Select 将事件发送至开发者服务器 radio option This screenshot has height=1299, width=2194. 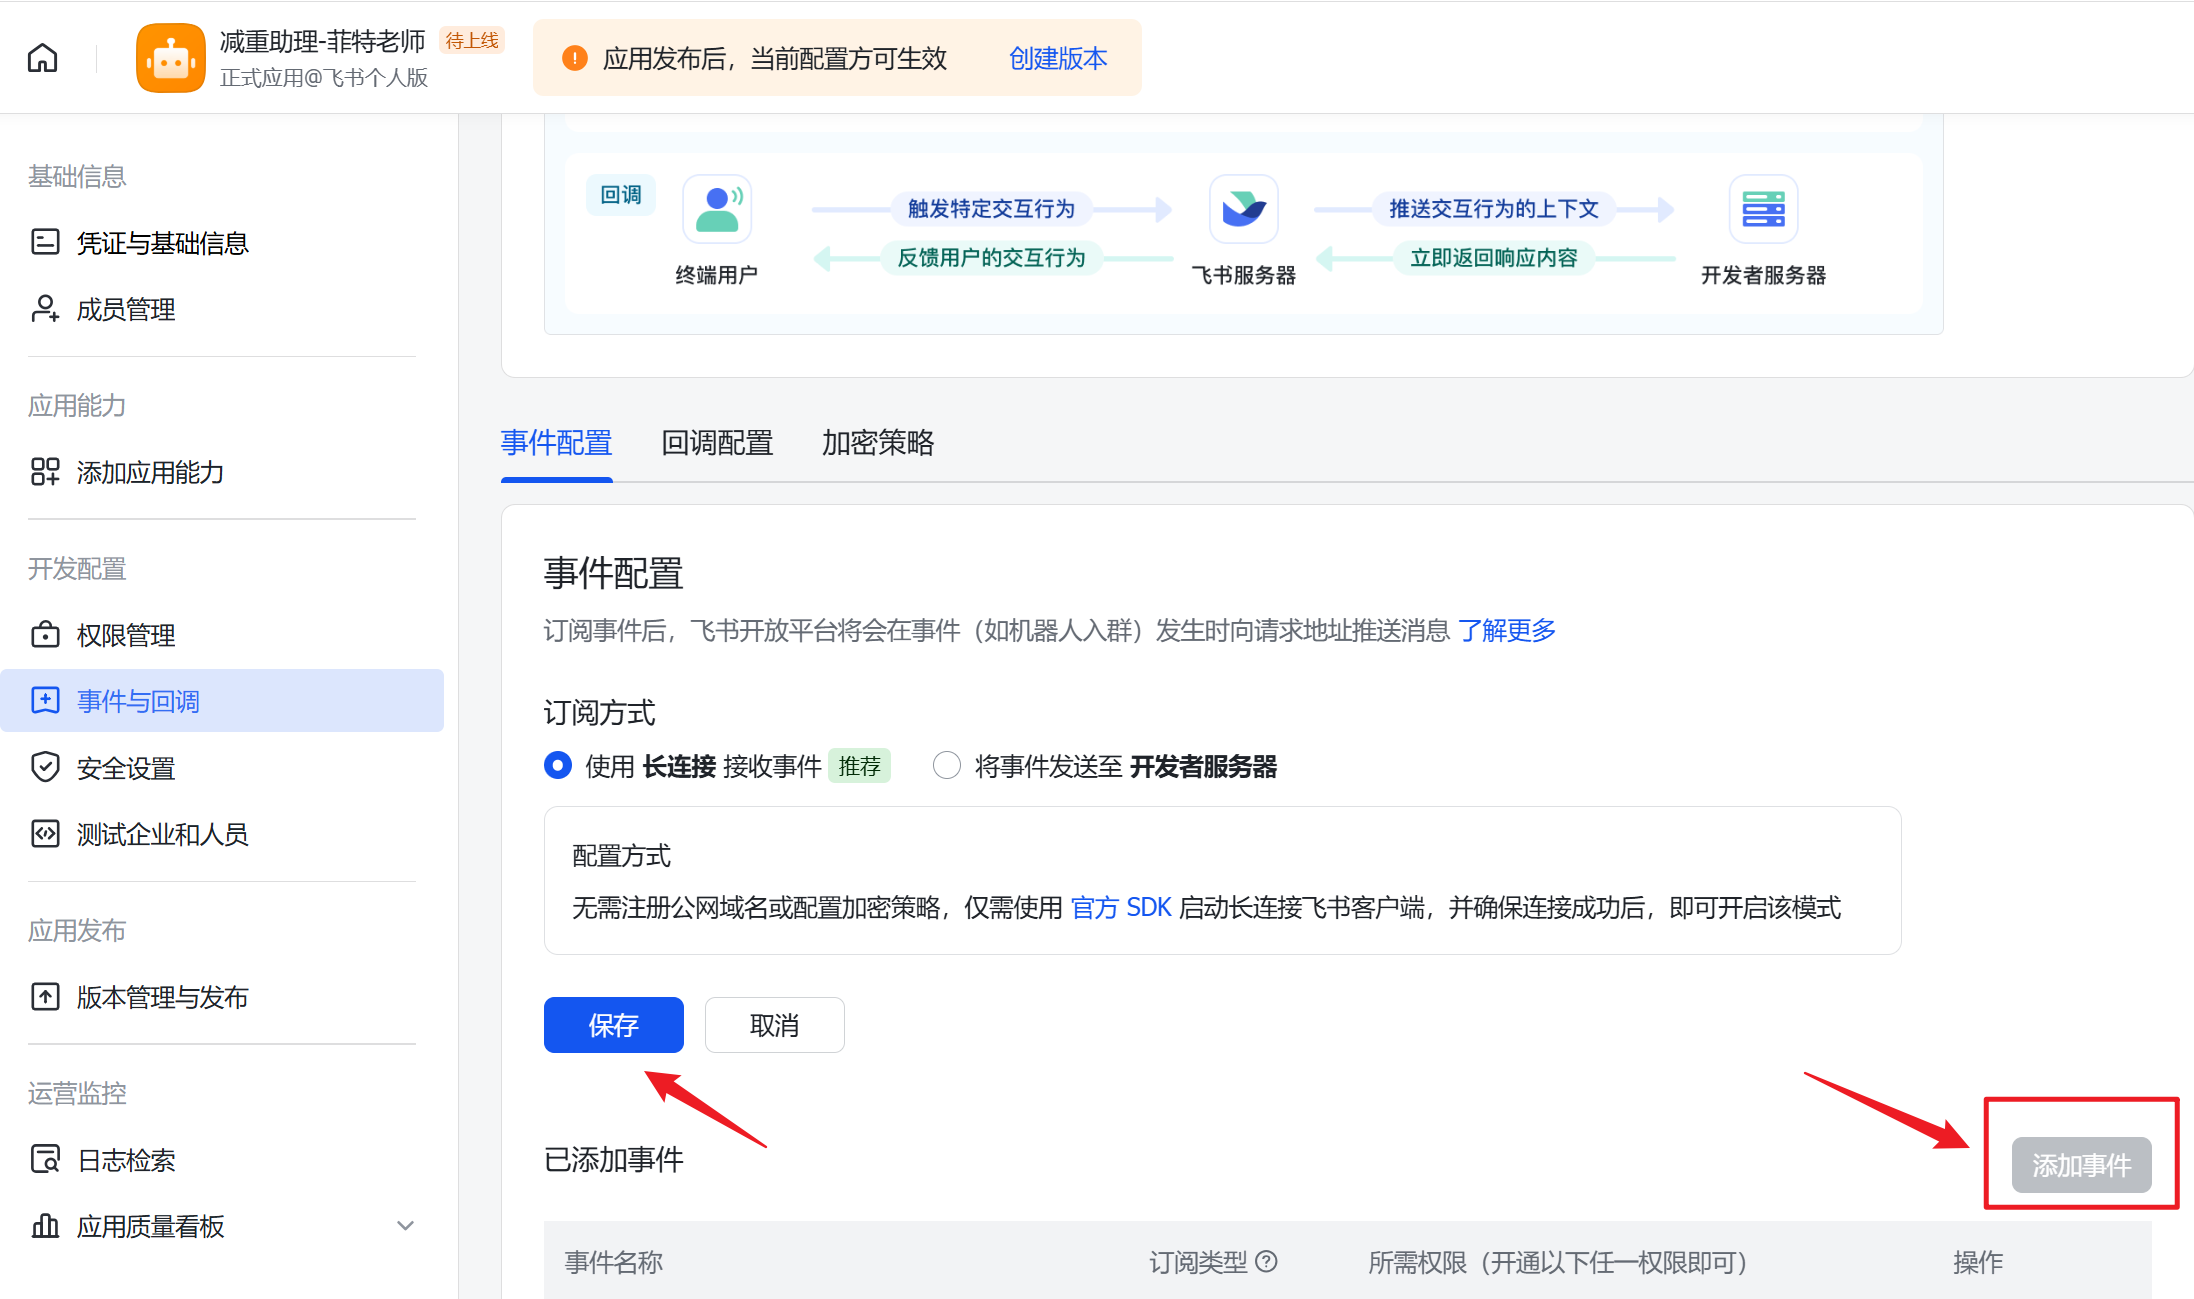[947, 766]
